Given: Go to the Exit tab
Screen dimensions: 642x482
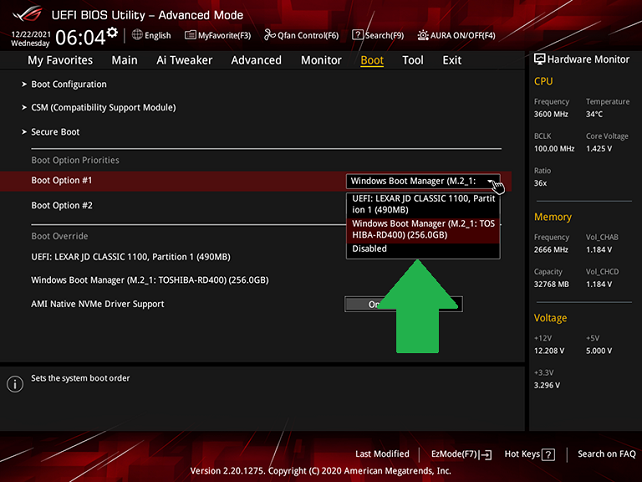Looking at the screenshot, I should (452, 60).
